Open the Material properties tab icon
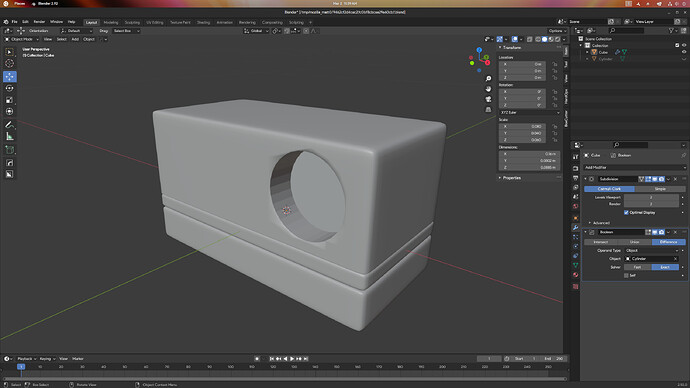 click(576, 275)
